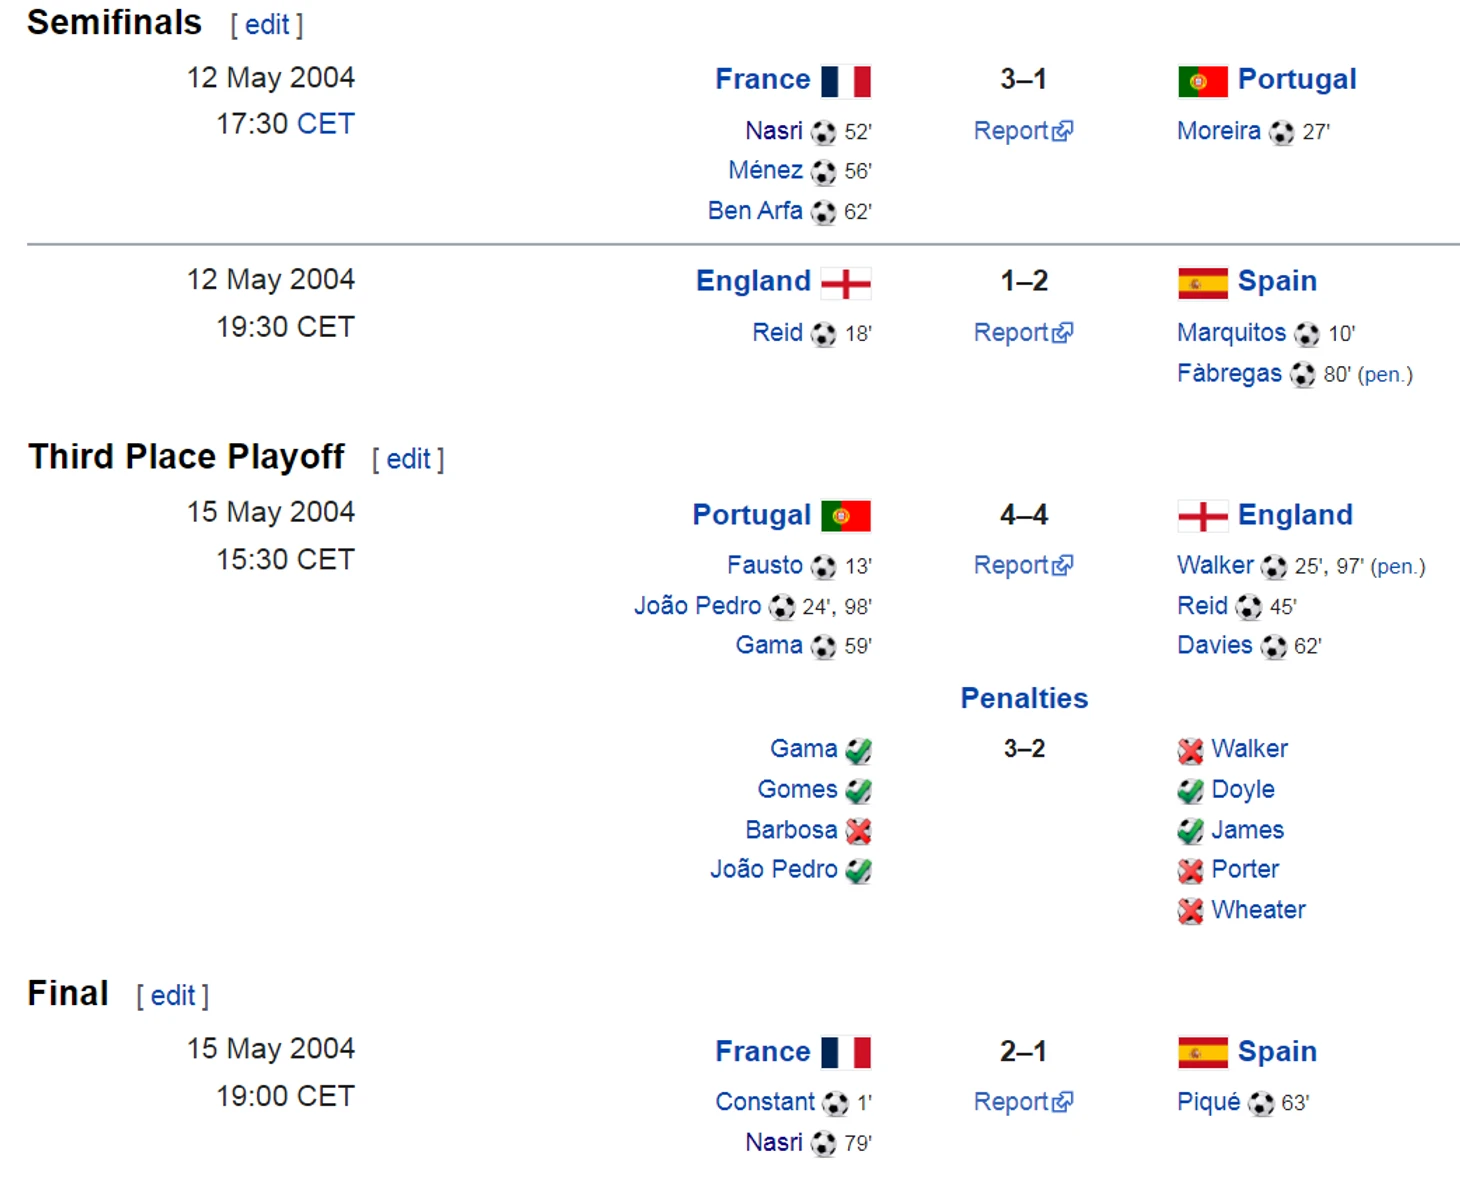Image resolution: width=1460 pixels, height=1195 pixels.
Task: Click Spain's flag icon in the Final match
Action: point(1202,1053)
